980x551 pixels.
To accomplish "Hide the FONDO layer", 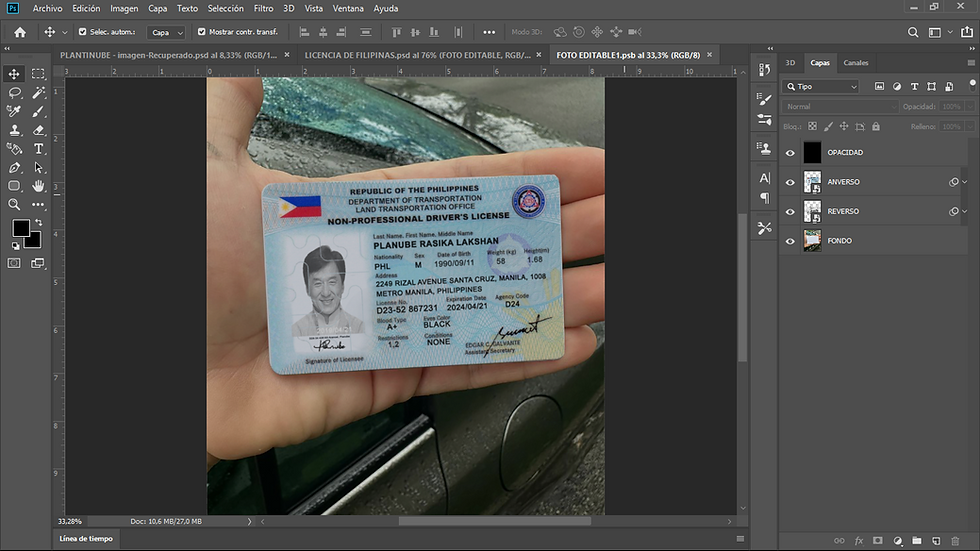I will (790, 241).
